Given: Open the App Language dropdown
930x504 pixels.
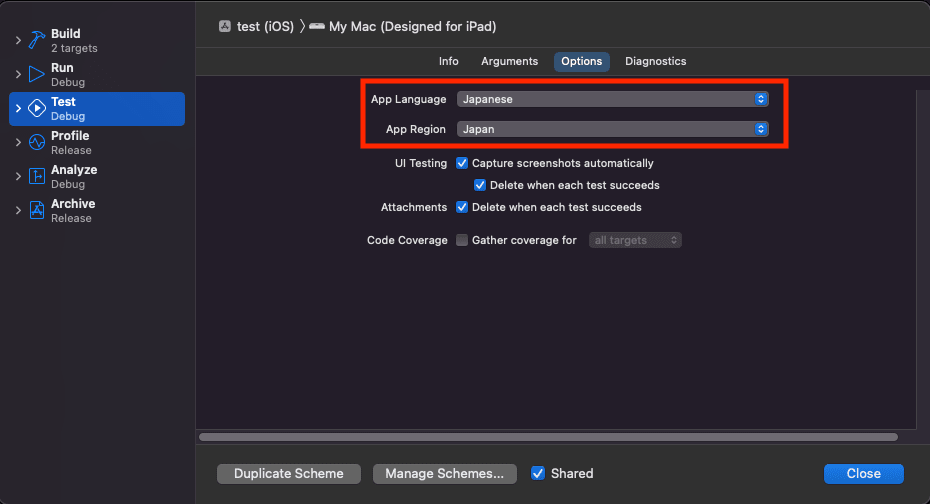Looking at the screenshot, I should [x=613, y=99].
